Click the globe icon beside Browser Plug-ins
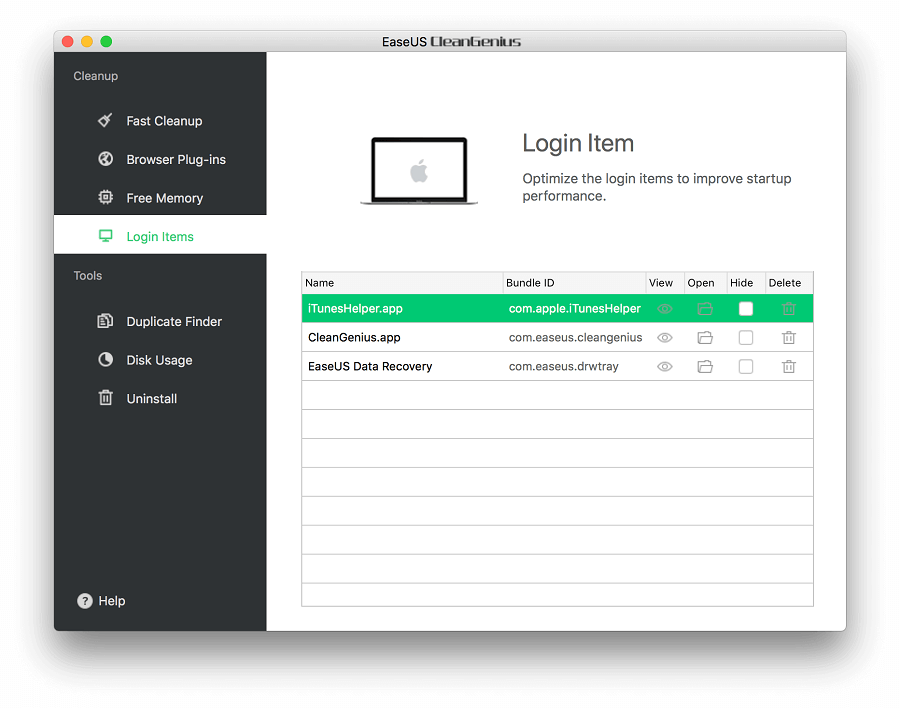 tap(105, 159)
